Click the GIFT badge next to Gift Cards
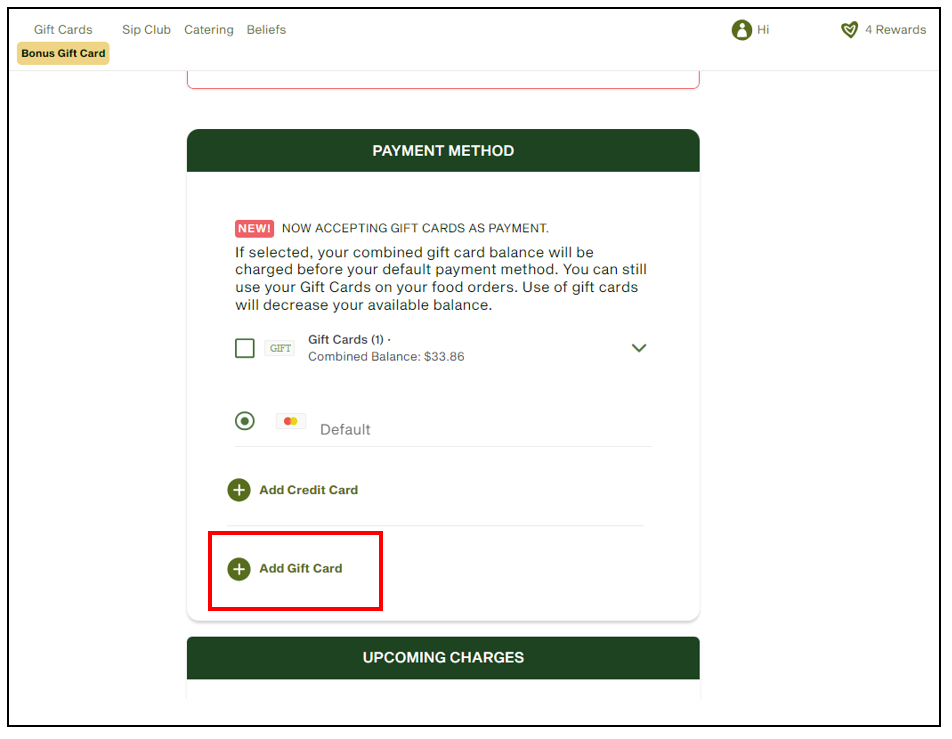The height and width of the screenshot is (739, 952). click(279, 348)
